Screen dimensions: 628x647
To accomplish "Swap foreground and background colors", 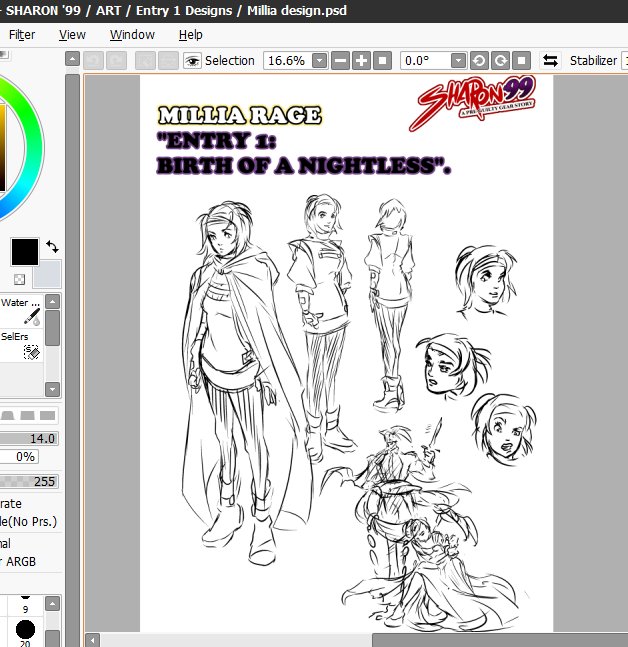I will (52, 246).
